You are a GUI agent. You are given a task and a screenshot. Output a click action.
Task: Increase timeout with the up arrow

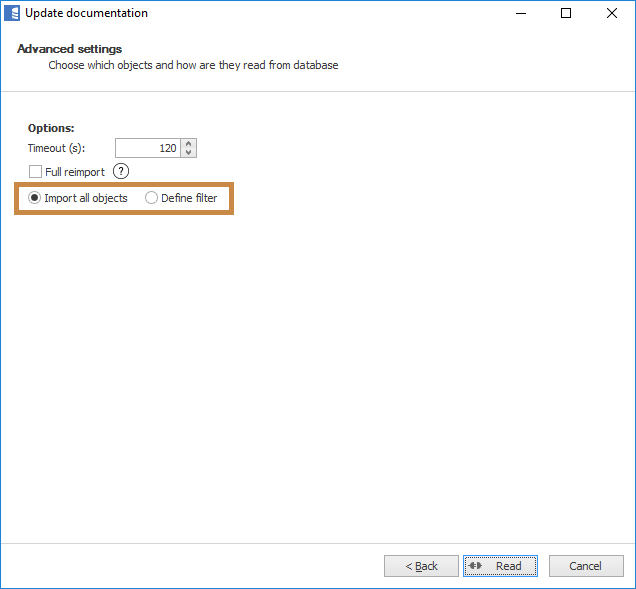coord(189,144)
